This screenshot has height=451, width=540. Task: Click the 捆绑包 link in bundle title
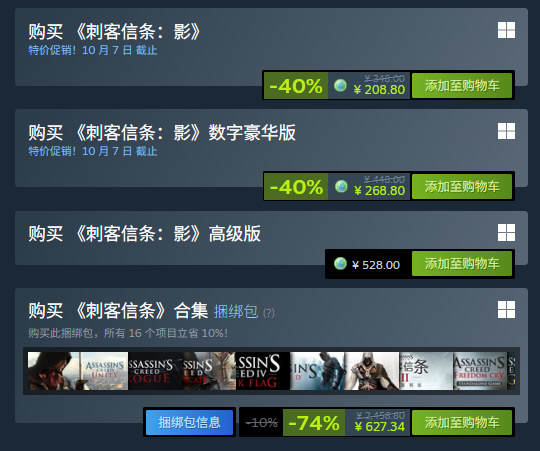click(236, 312)
